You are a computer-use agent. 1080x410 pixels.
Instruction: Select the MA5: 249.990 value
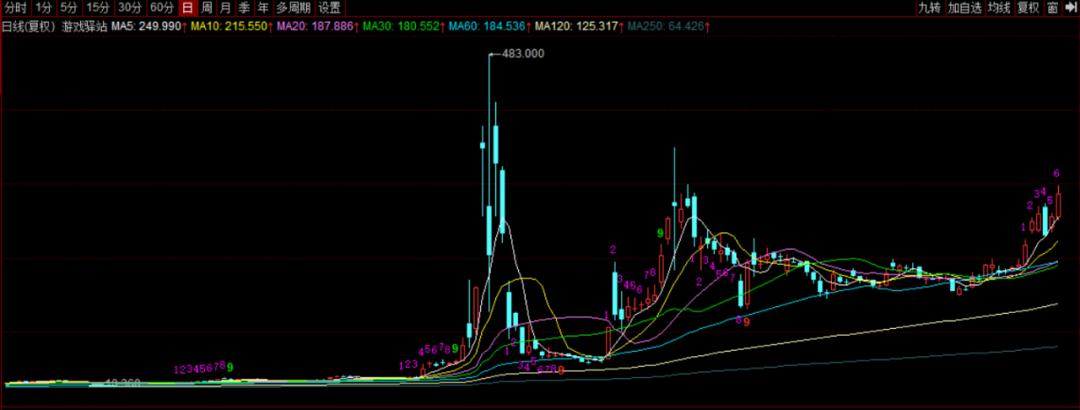click(149, 27)
